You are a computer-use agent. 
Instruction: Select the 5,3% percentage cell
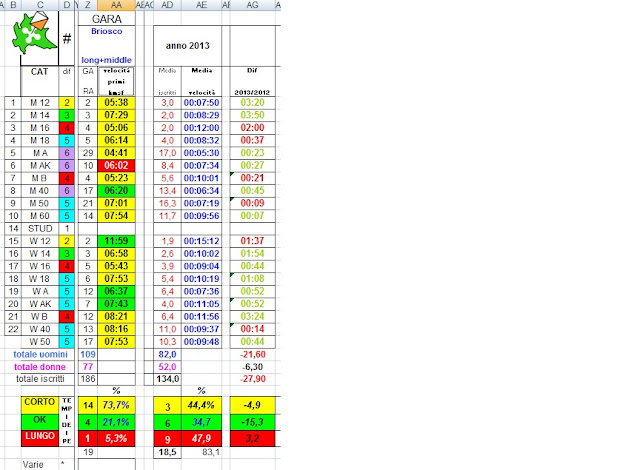click(x=116, y=439)
